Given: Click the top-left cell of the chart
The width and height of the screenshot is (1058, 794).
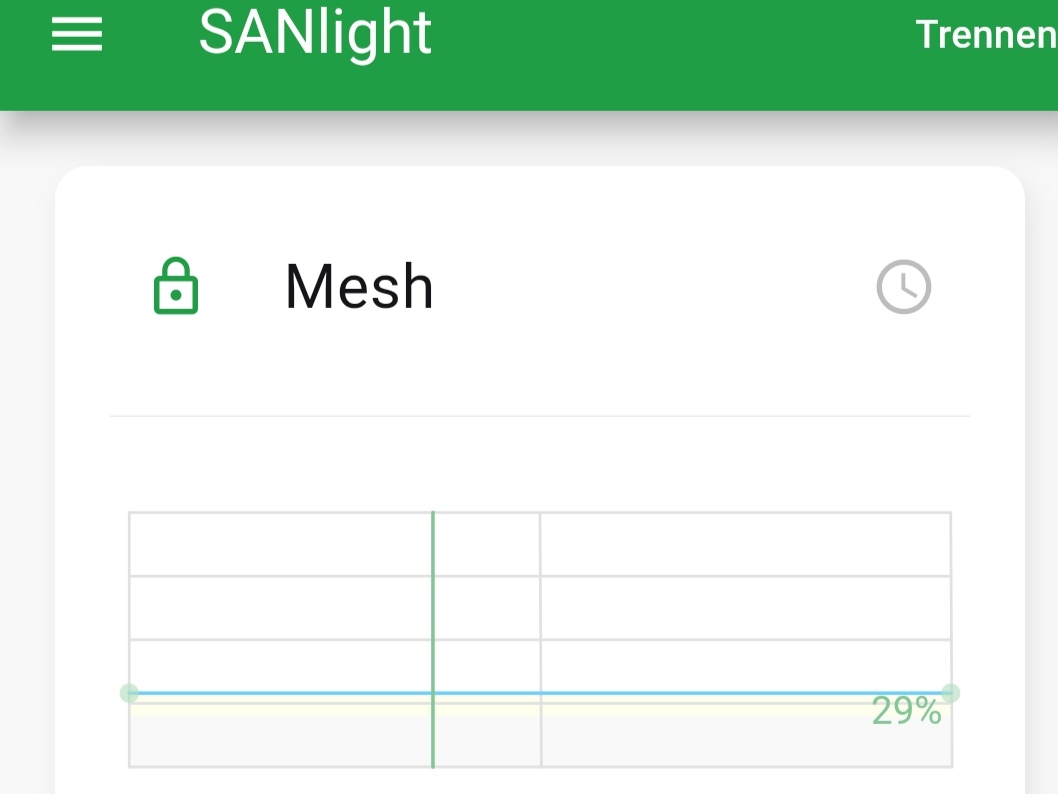Looking at the screenshot, I should 280,544.
